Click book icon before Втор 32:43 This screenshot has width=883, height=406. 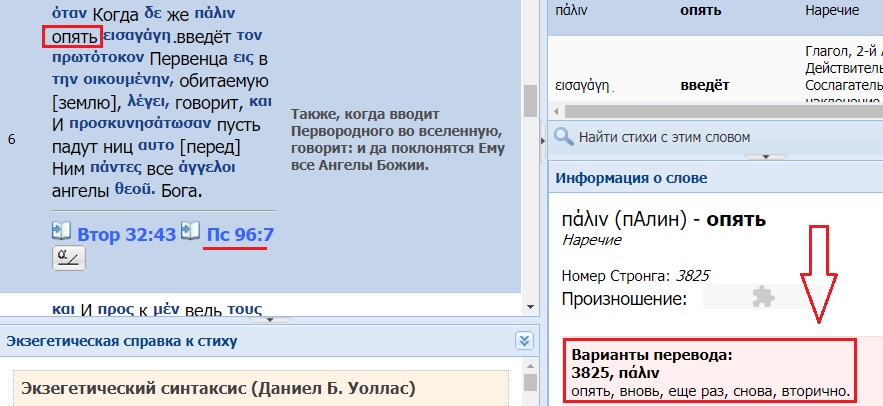pyautogui.click(x=61, y=232)
